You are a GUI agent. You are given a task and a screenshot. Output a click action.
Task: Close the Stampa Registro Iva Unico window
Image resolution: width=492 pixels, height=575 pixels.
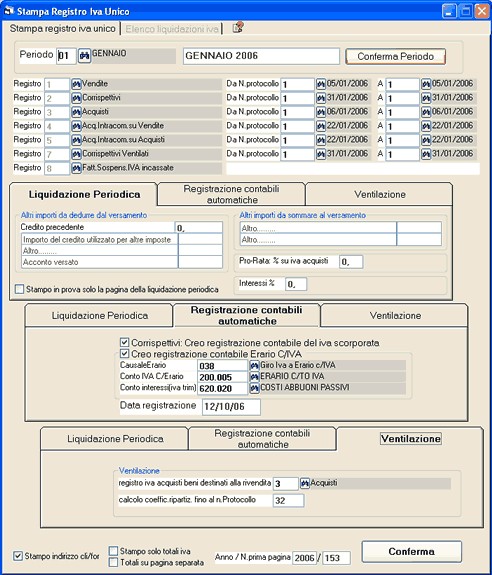pyautogui.click(x=482, y=11)
